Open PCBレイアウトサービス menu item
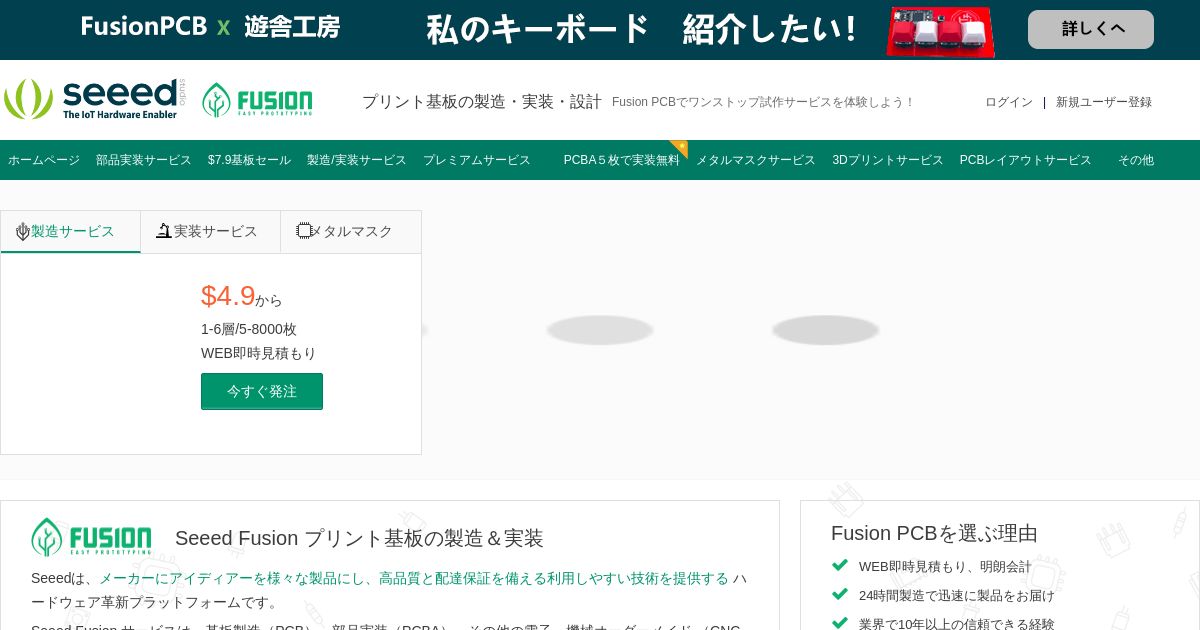The height and width of the screenshot is (630, 1200). click(x=1026, y=160)
